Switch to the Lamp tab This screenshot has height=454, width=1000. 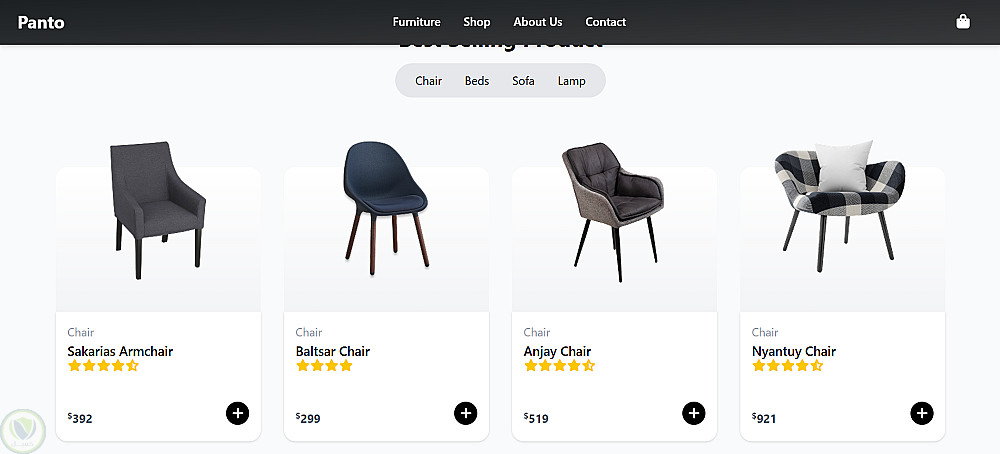tap(571, 81)
